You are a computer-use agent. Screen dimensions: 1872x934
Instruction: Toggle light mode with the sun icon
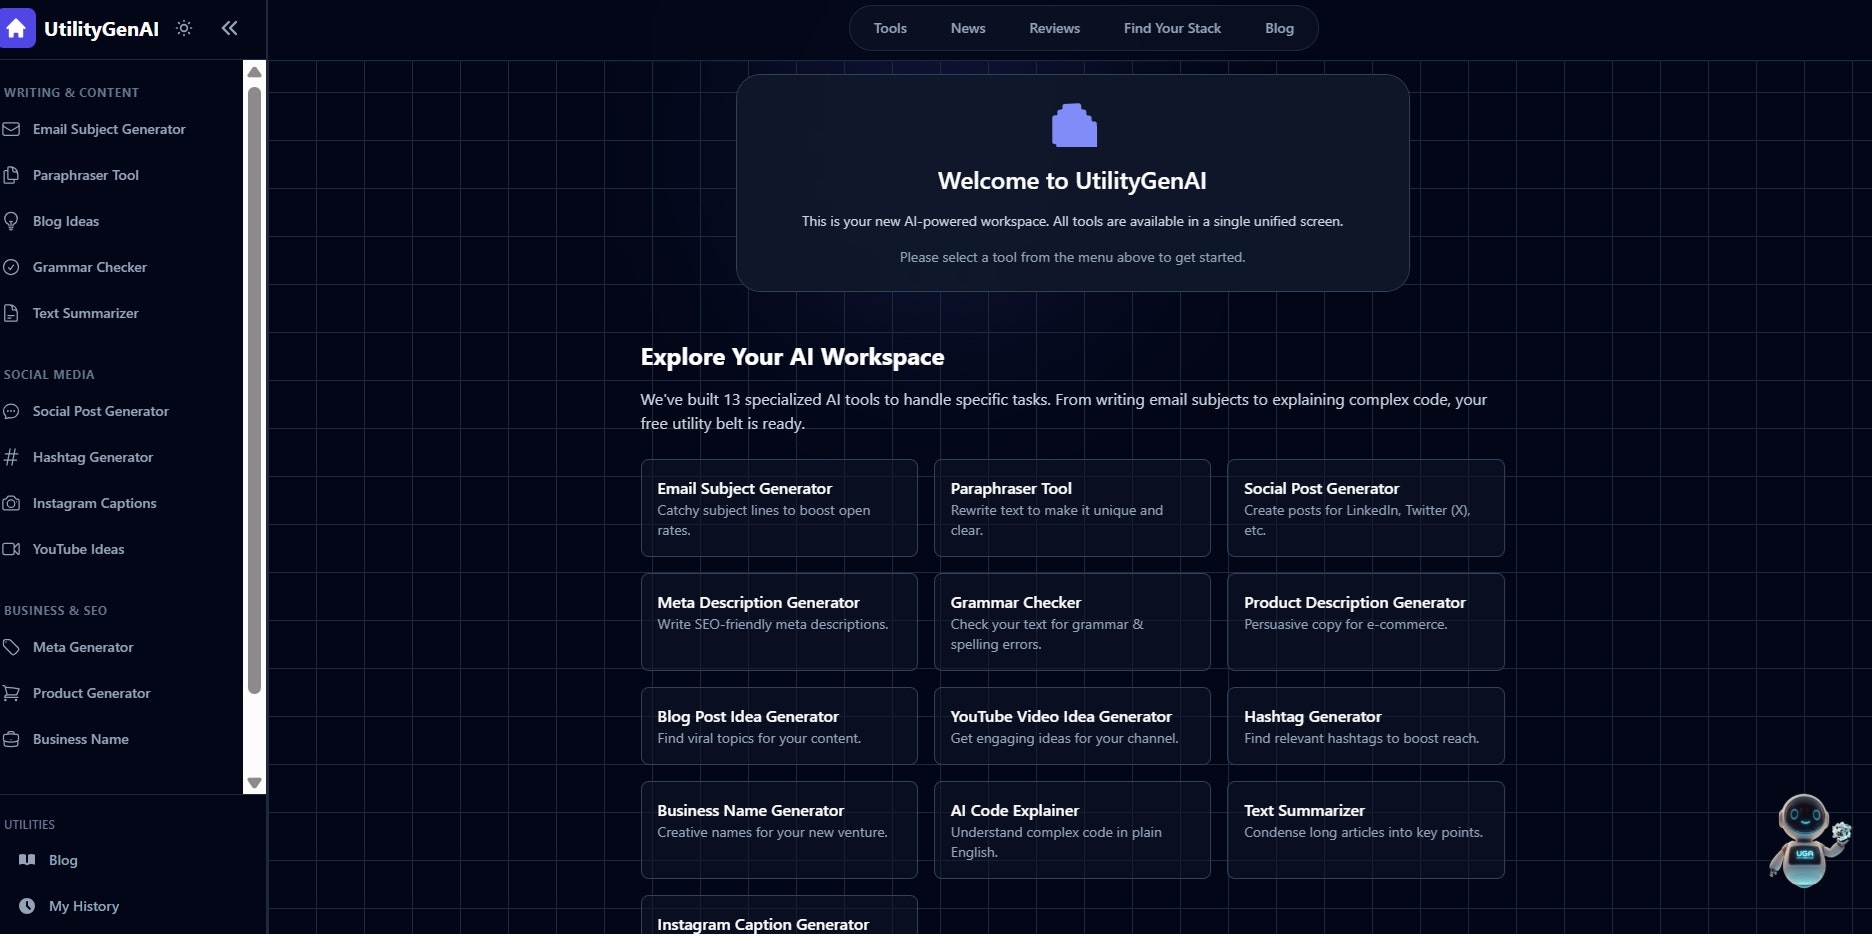184,28
